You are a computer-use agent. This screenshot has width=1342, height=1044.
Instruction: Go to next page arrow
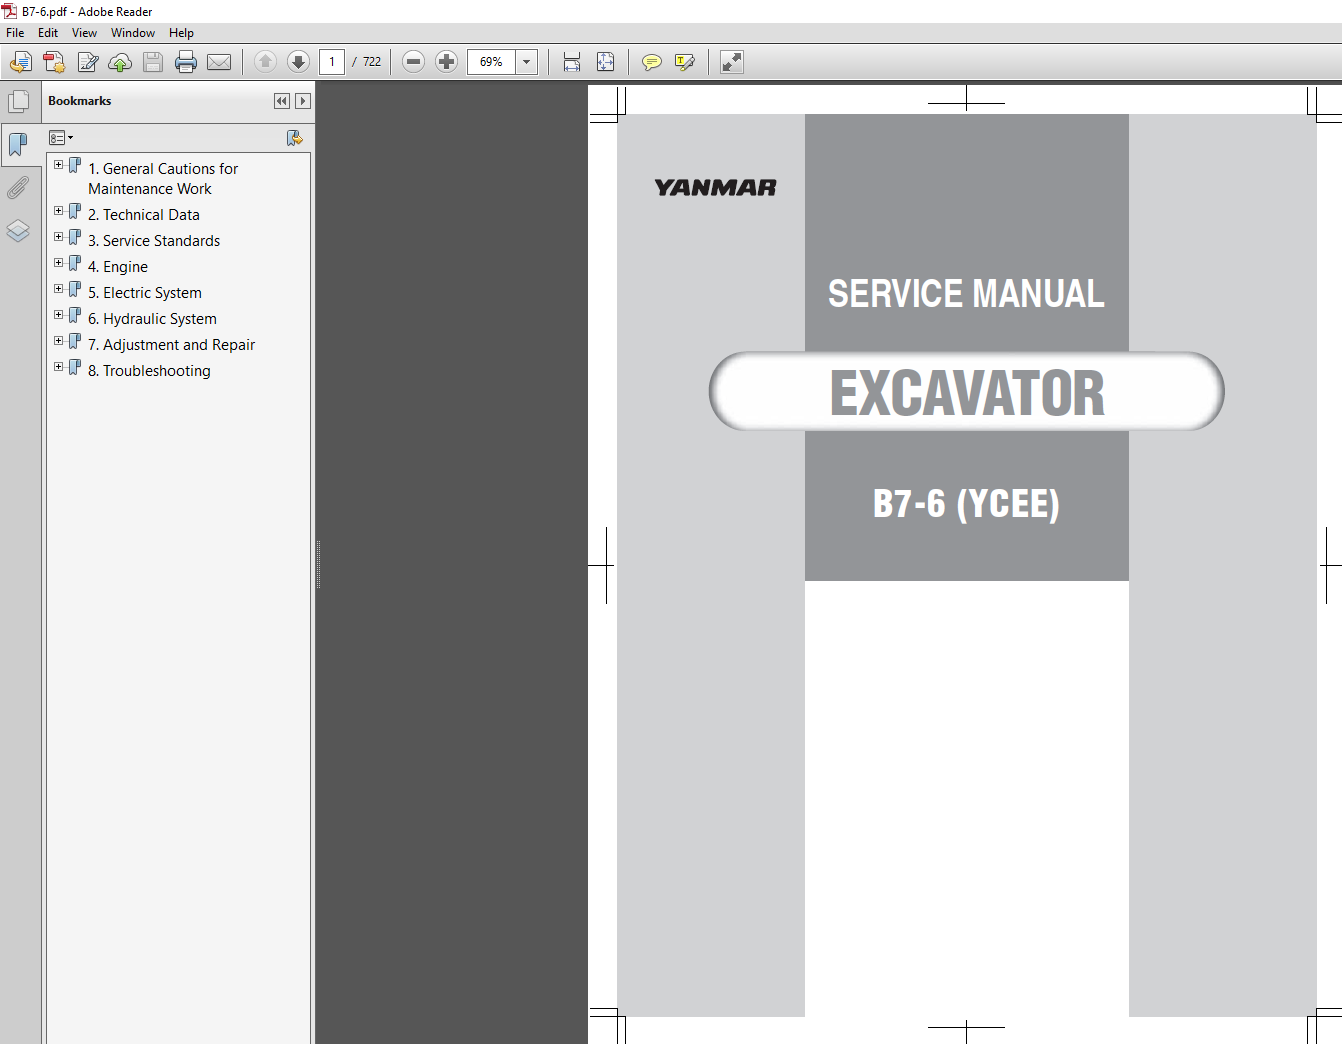[298, 62]
